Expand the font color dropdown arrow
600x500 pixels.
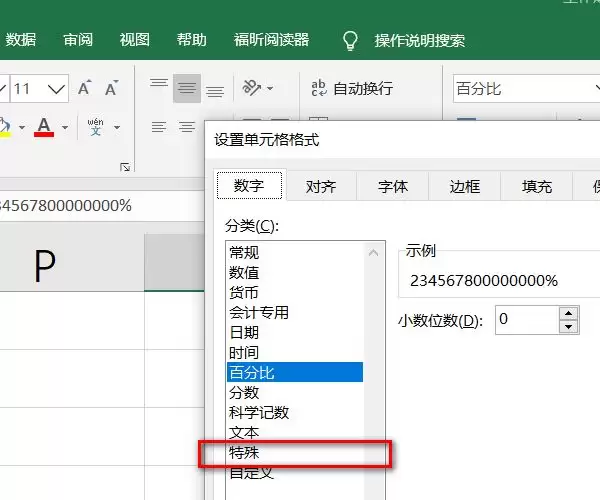tap(65, 127)
